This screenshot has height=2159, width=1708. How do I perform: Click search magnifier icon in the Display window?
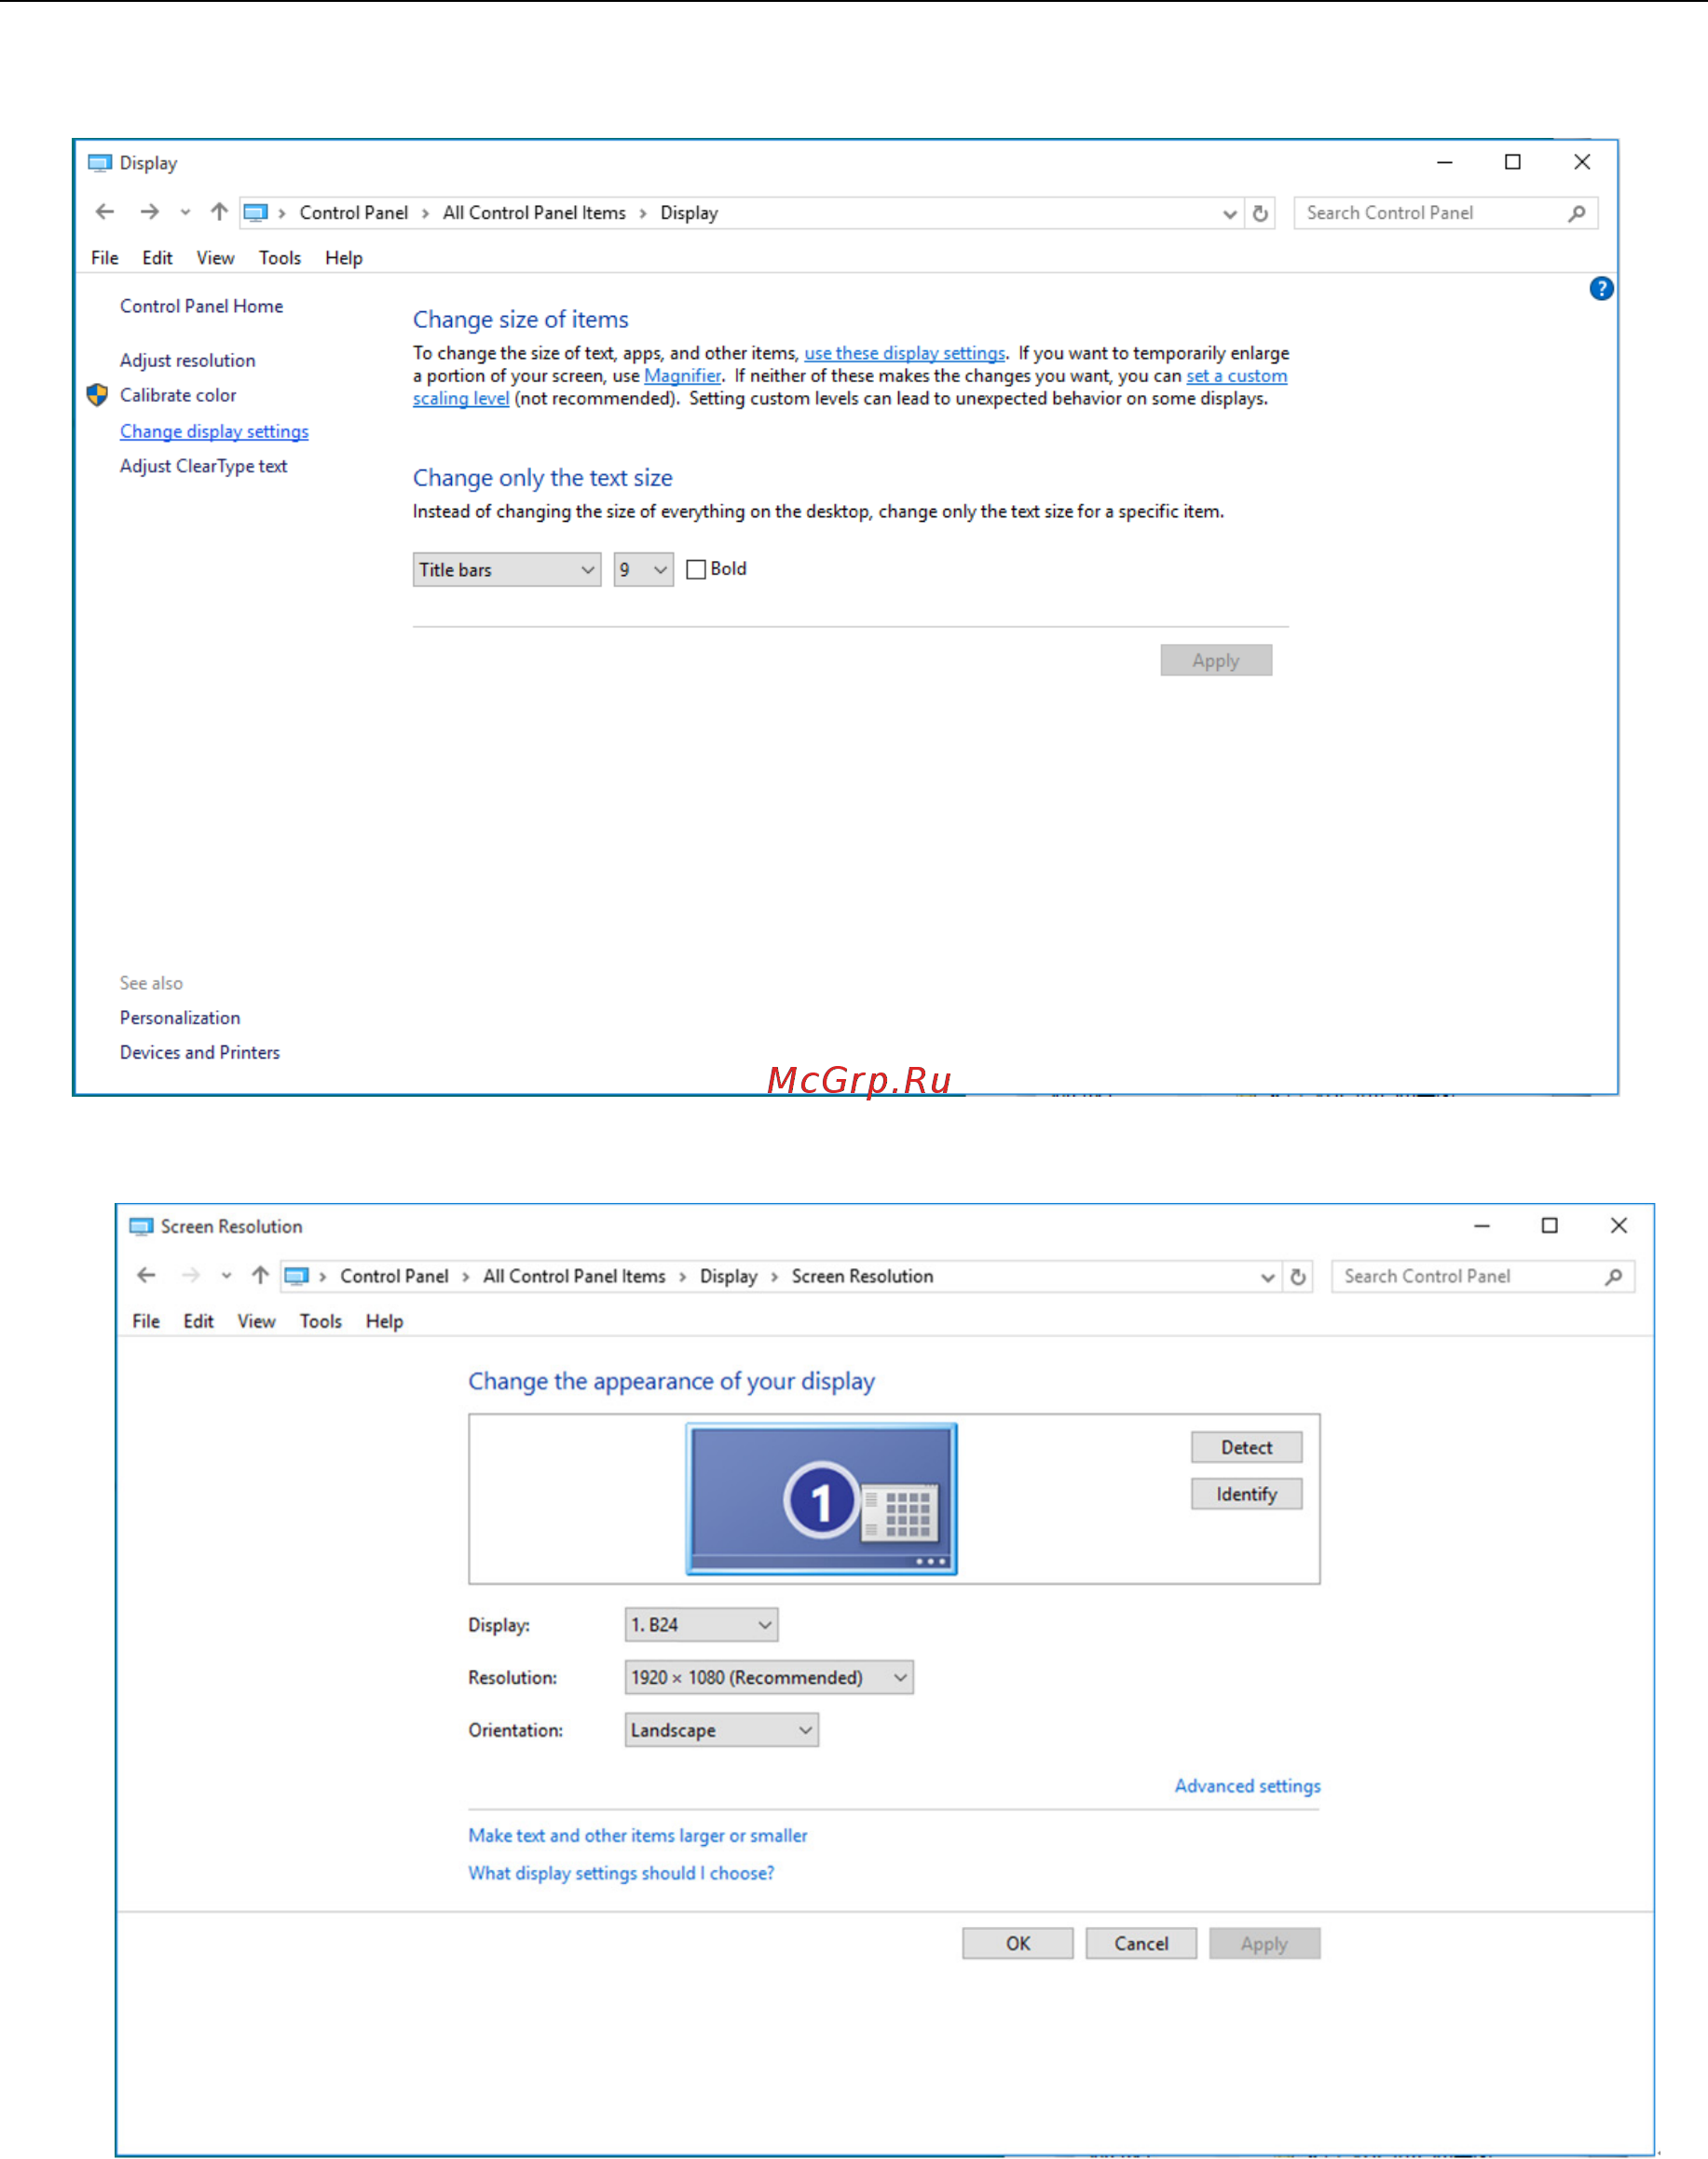point(1576,213)
